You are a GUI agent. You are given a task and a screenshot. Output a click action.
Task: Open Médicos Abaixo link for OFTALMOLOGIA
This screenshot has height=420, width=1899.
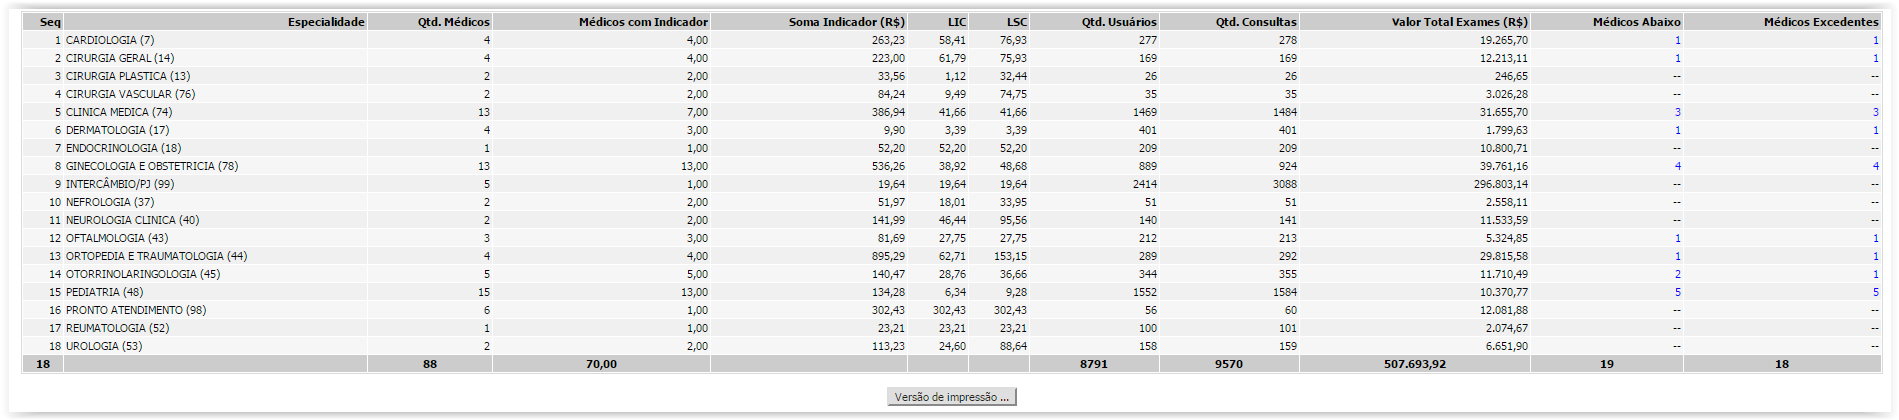tap(1677, 238)
